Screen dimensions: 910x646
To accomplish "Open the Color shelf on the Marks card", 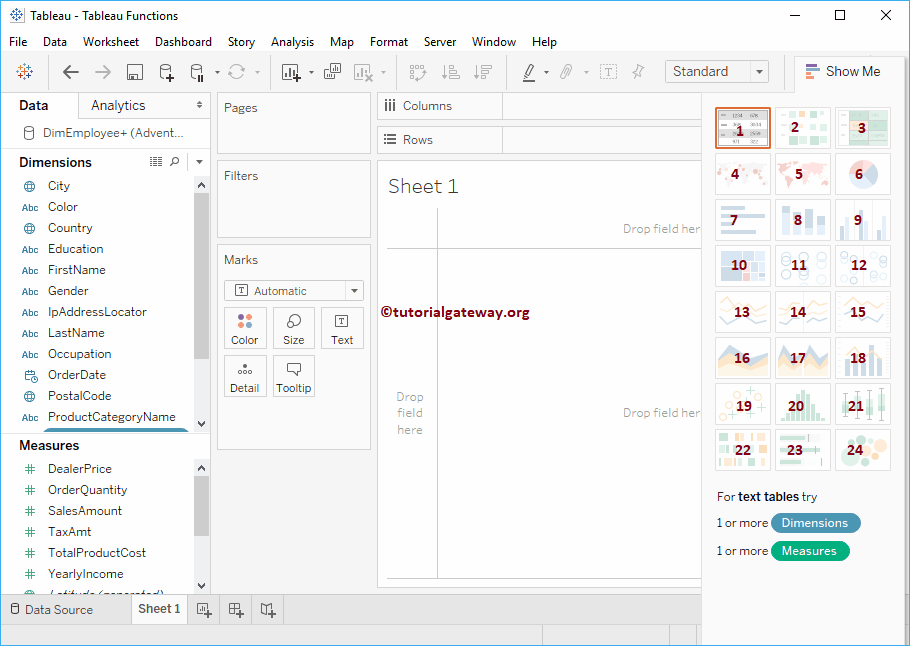I will click(245, 328).
